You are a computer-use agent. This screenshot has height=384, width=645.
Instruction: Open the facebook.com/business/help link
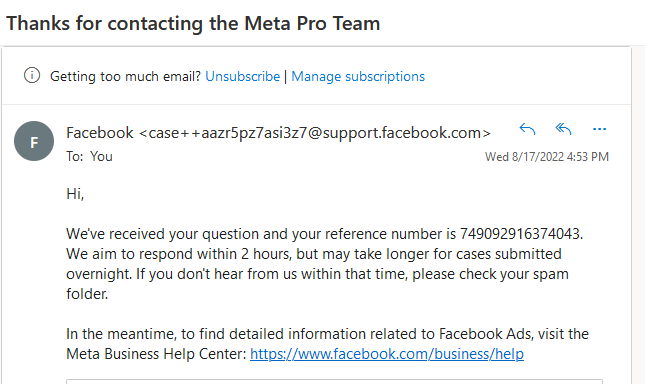[x=387, y=354]
